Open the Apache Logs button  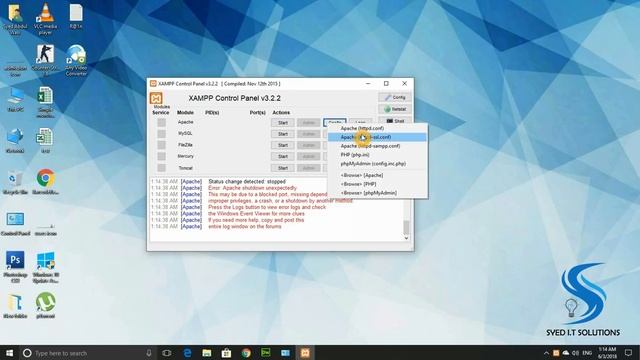tap(360, 122)
